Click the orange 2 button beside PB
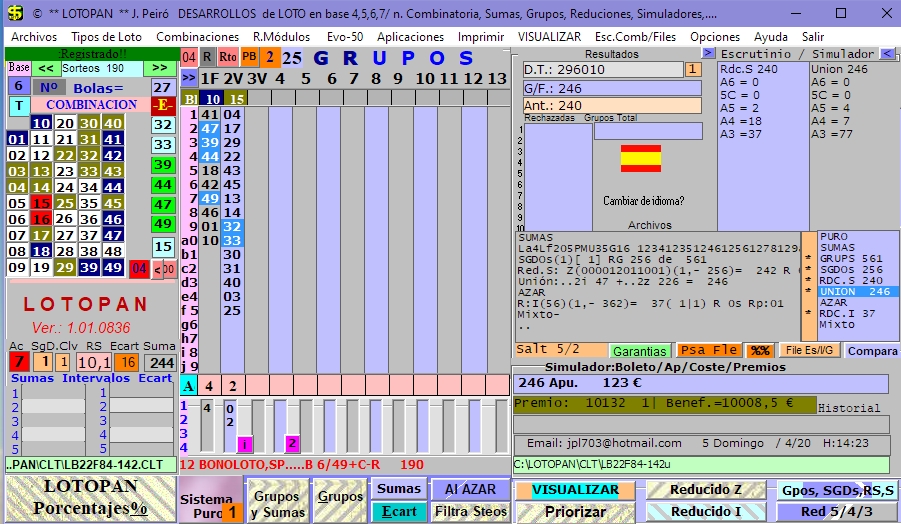The image size is (901, 524). click(x=269, y=57)
